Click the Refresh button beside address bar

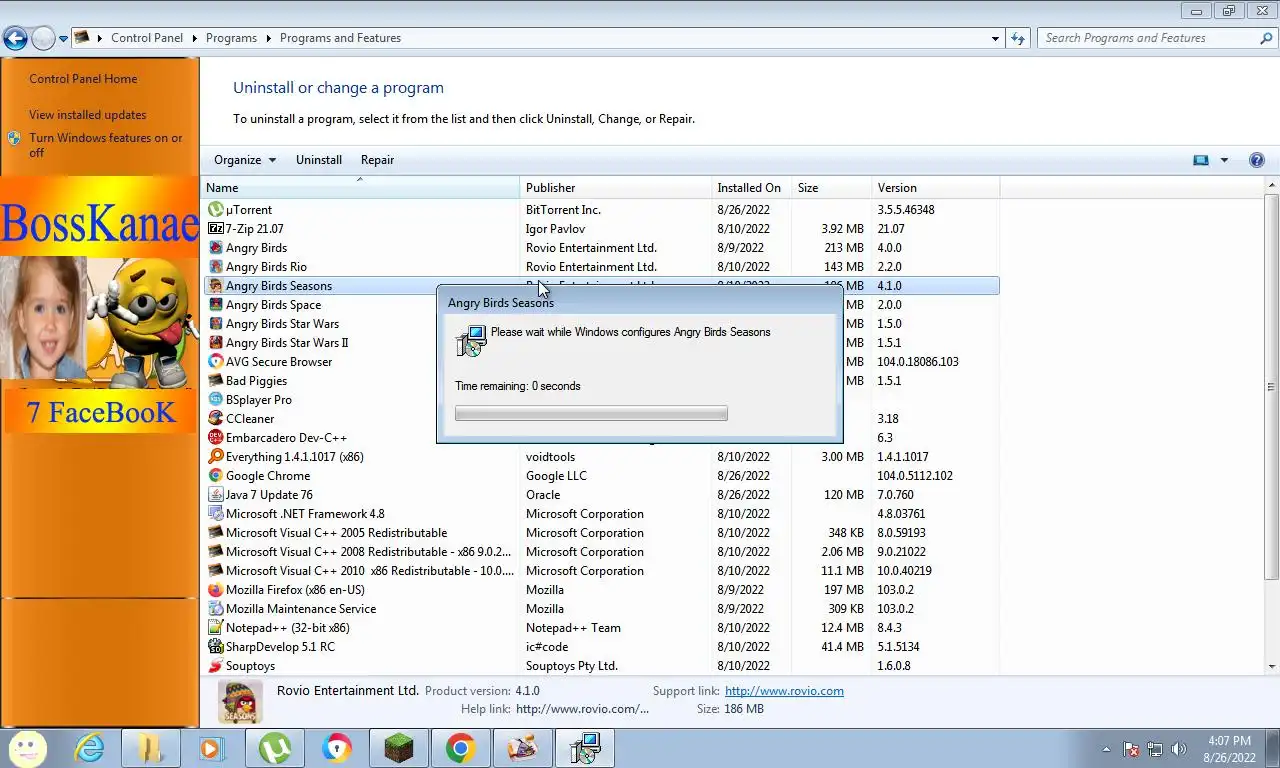1018,38
